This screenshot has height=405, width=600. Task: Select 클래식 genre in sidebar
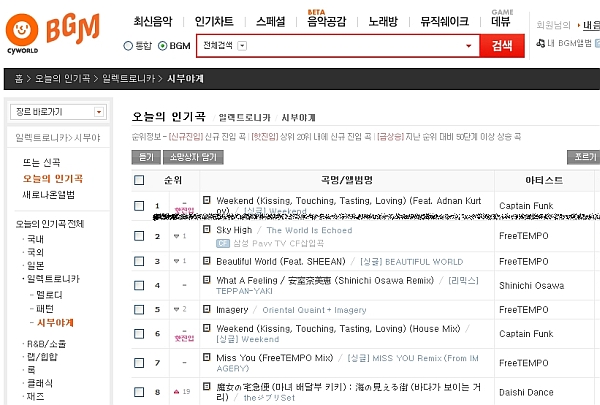pyautogui.click(x=40, y=383)
